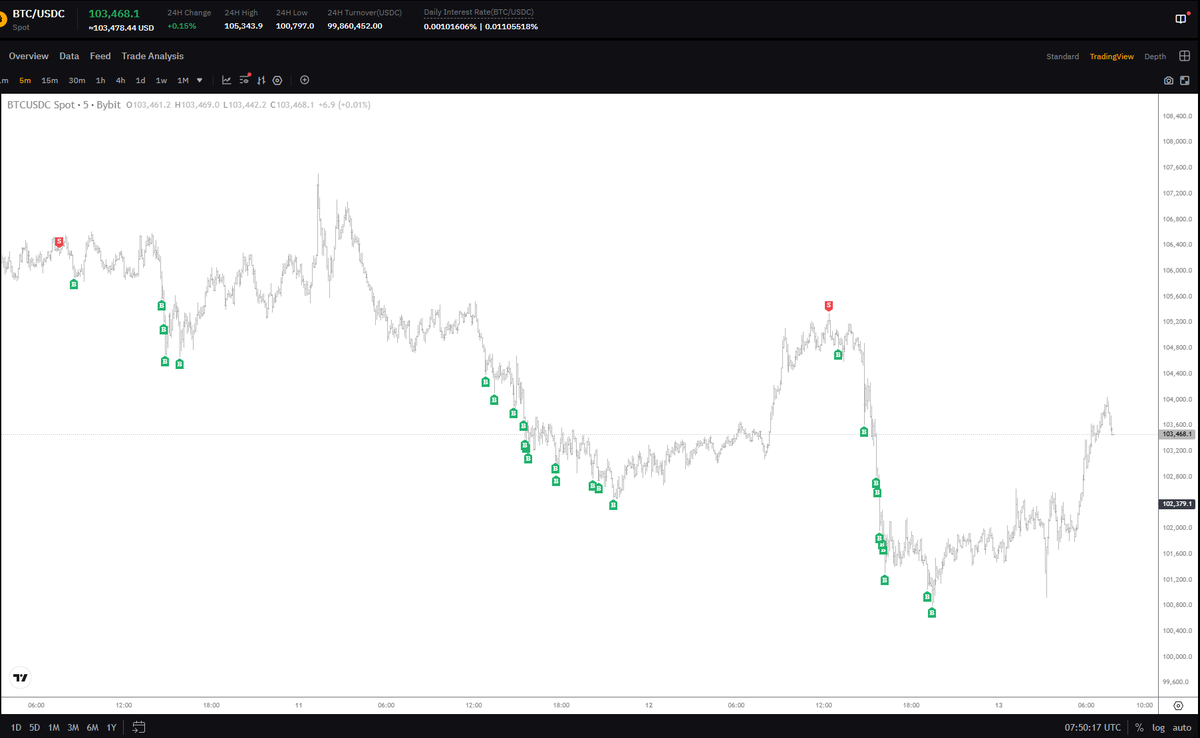The height and width of the screenshot is (738, 1200).
Task: Click the TradingView logo on chart
Action: click(x=20, y=677)
